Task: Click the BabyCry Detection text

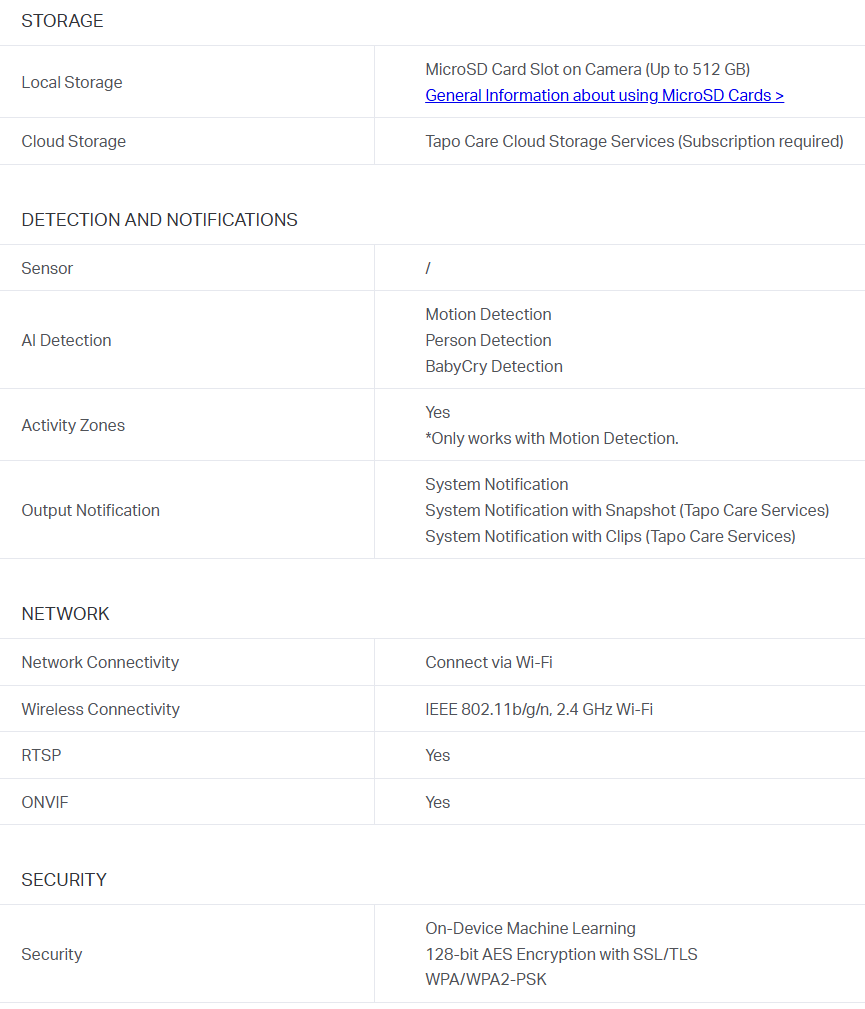Action: pyautogui.click(x=494, y=366)
